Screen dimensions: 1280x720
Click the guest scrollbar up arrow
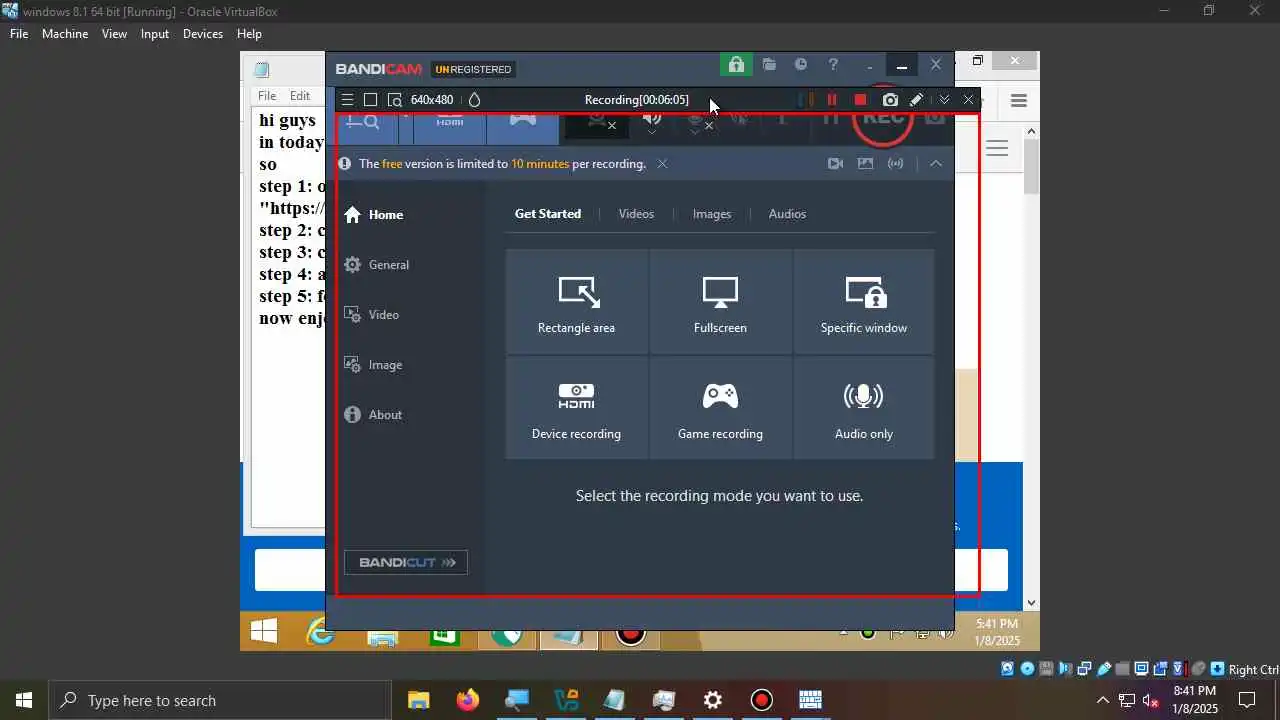click(x=1032, y=131)
